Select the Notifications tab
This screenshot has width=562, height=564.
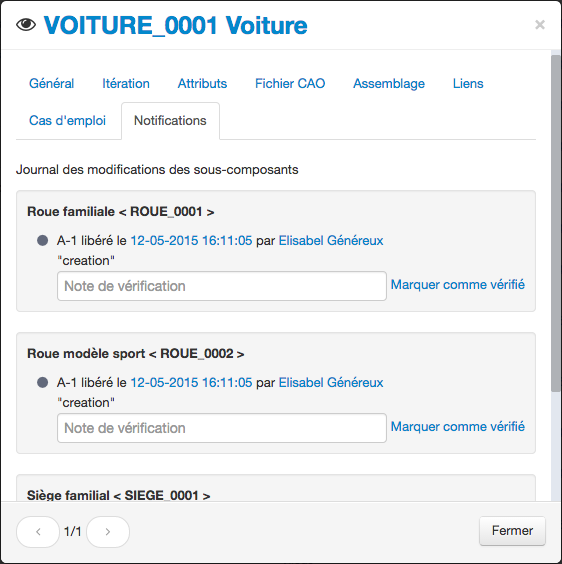[x=170, y=120]
